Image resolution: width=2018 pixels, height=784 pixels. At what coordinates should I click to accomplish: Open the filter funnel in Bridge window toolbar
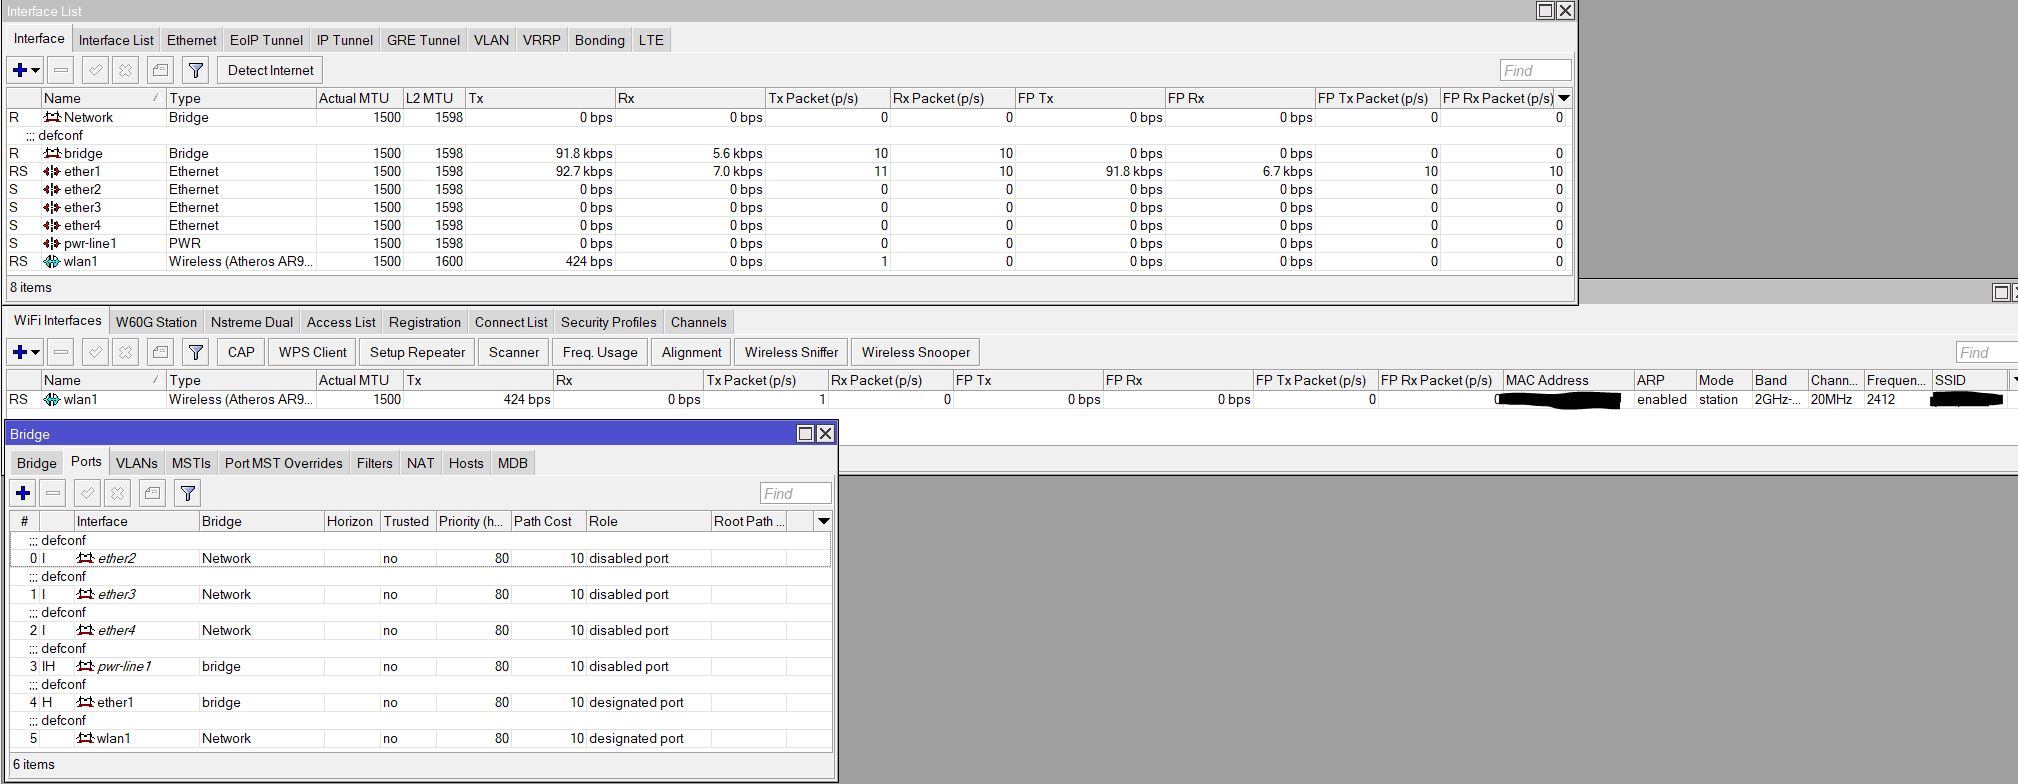[x=188, y=493]
